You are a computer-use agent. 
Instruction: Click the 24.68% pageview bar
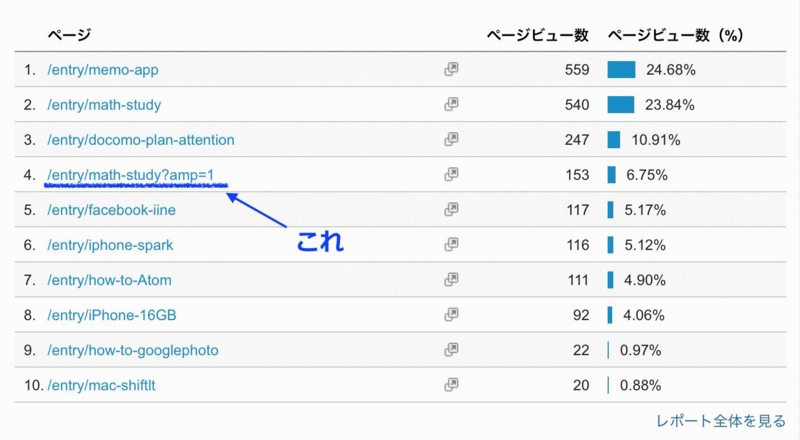pyautogui.click(x=621, y=69)
